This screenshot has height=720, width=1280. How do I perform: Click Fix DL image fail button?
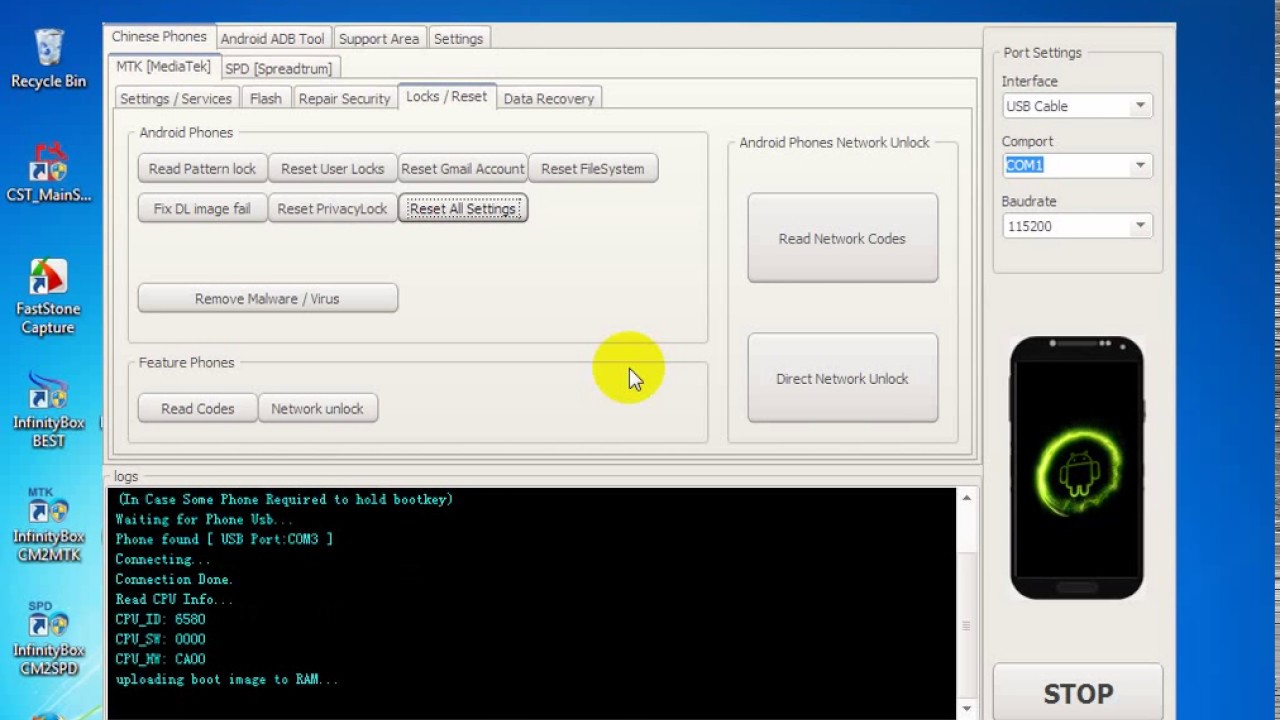click(x=202, y=208)
